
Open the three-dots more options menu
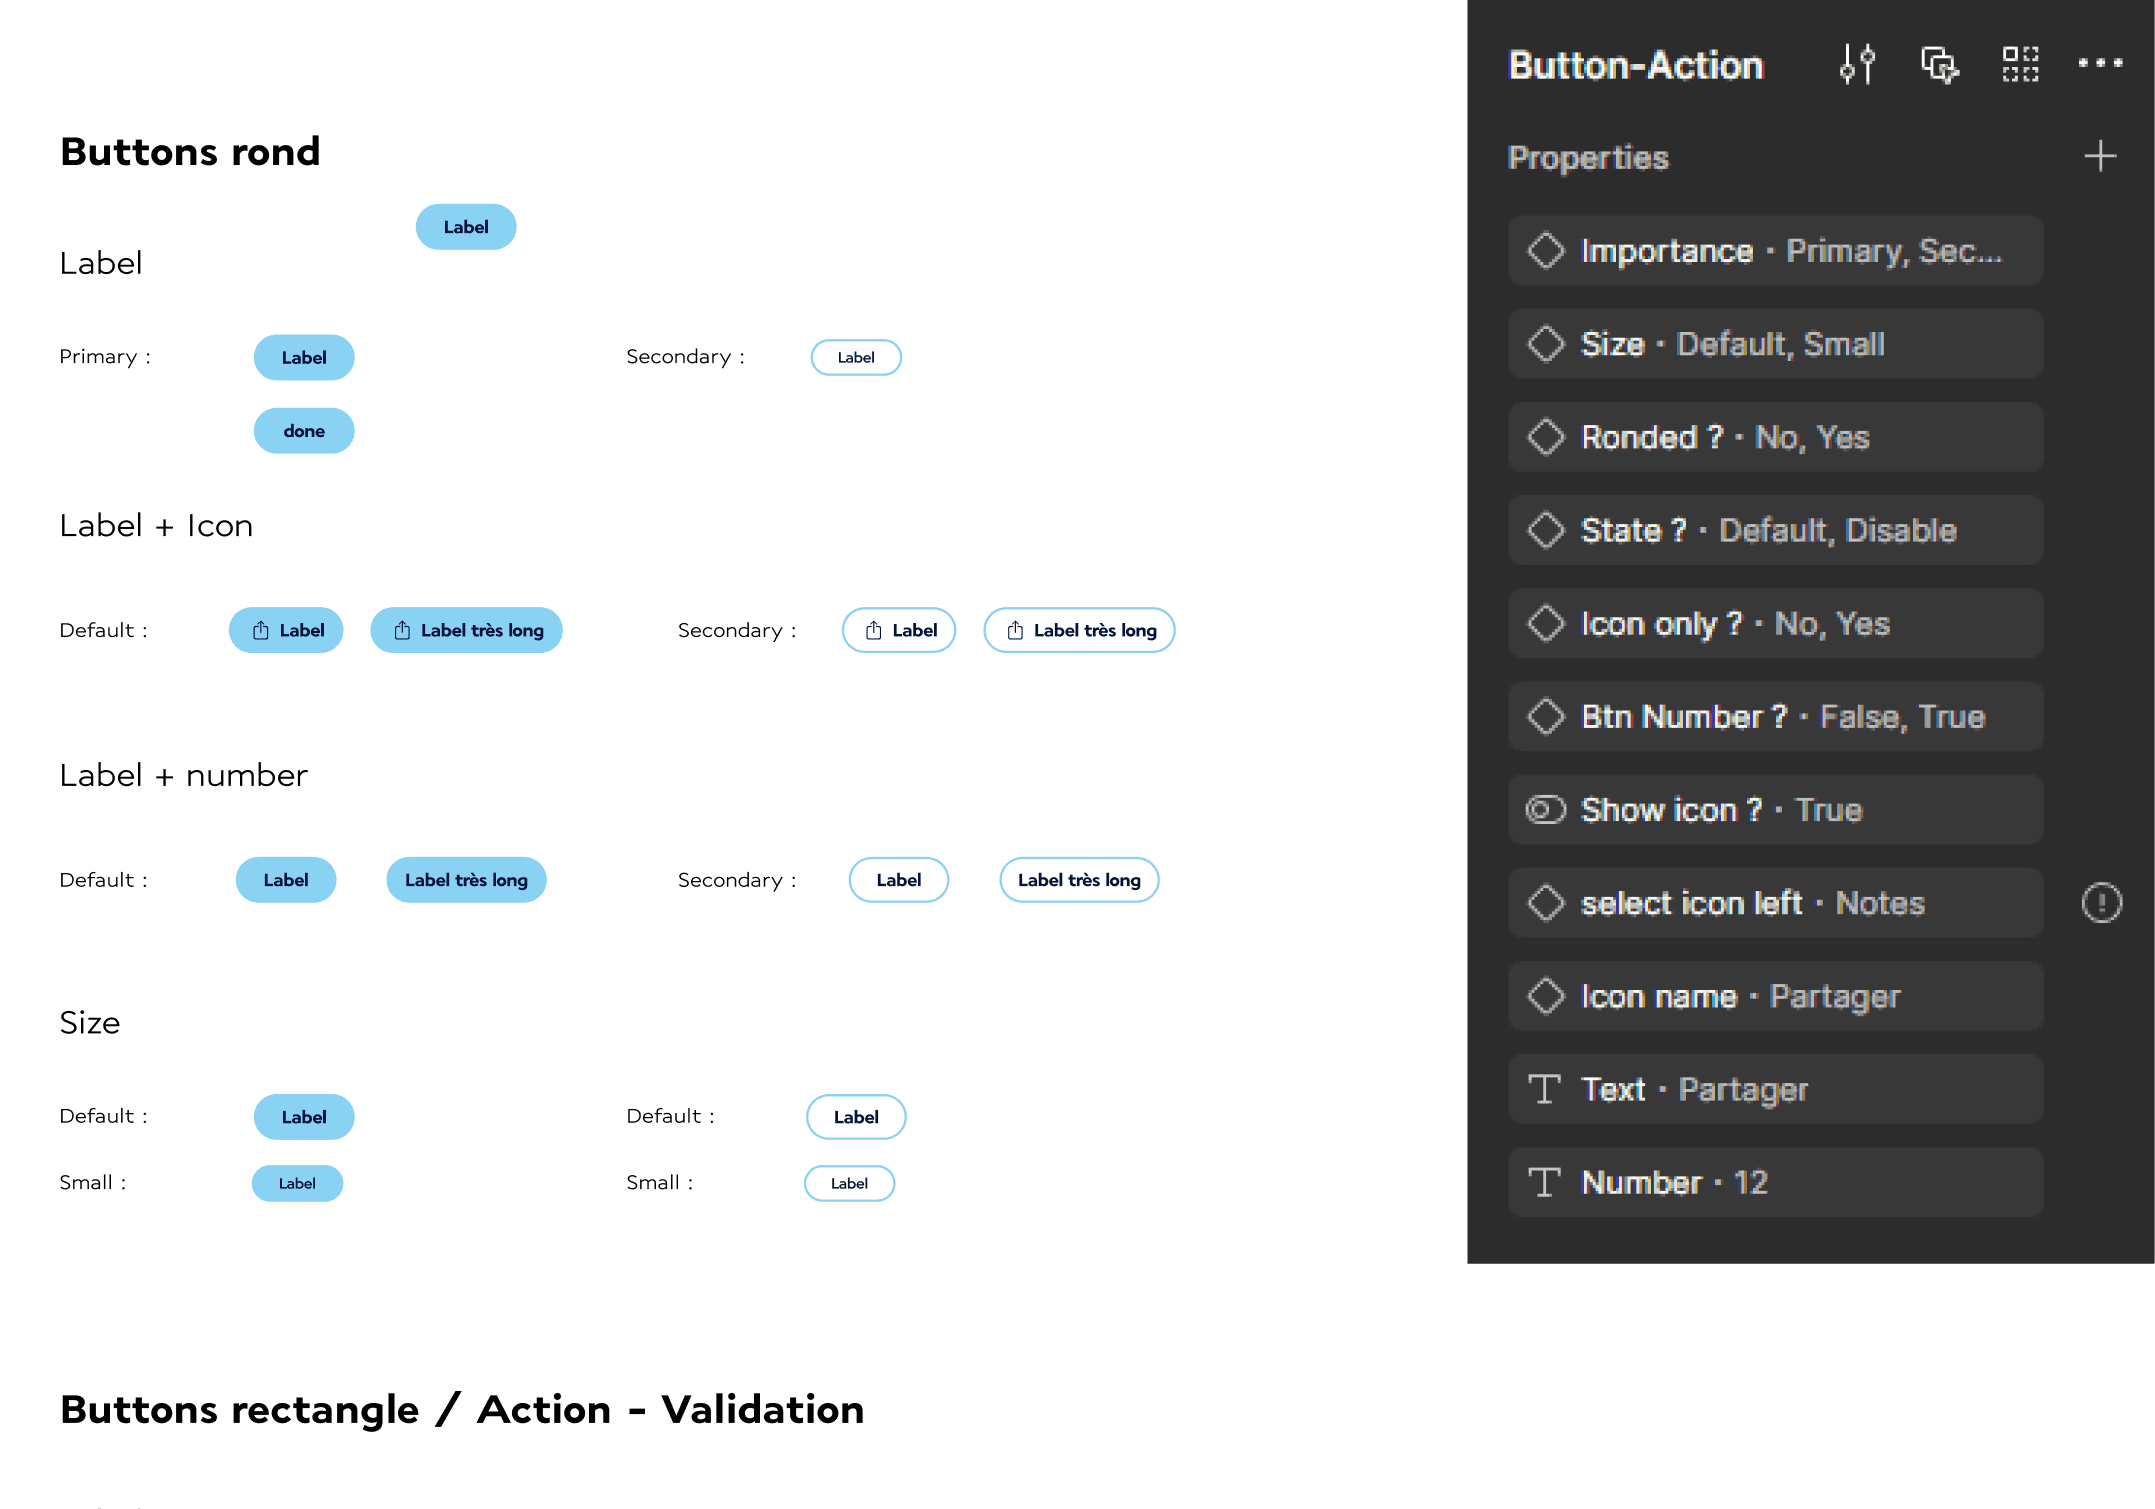2100,63
